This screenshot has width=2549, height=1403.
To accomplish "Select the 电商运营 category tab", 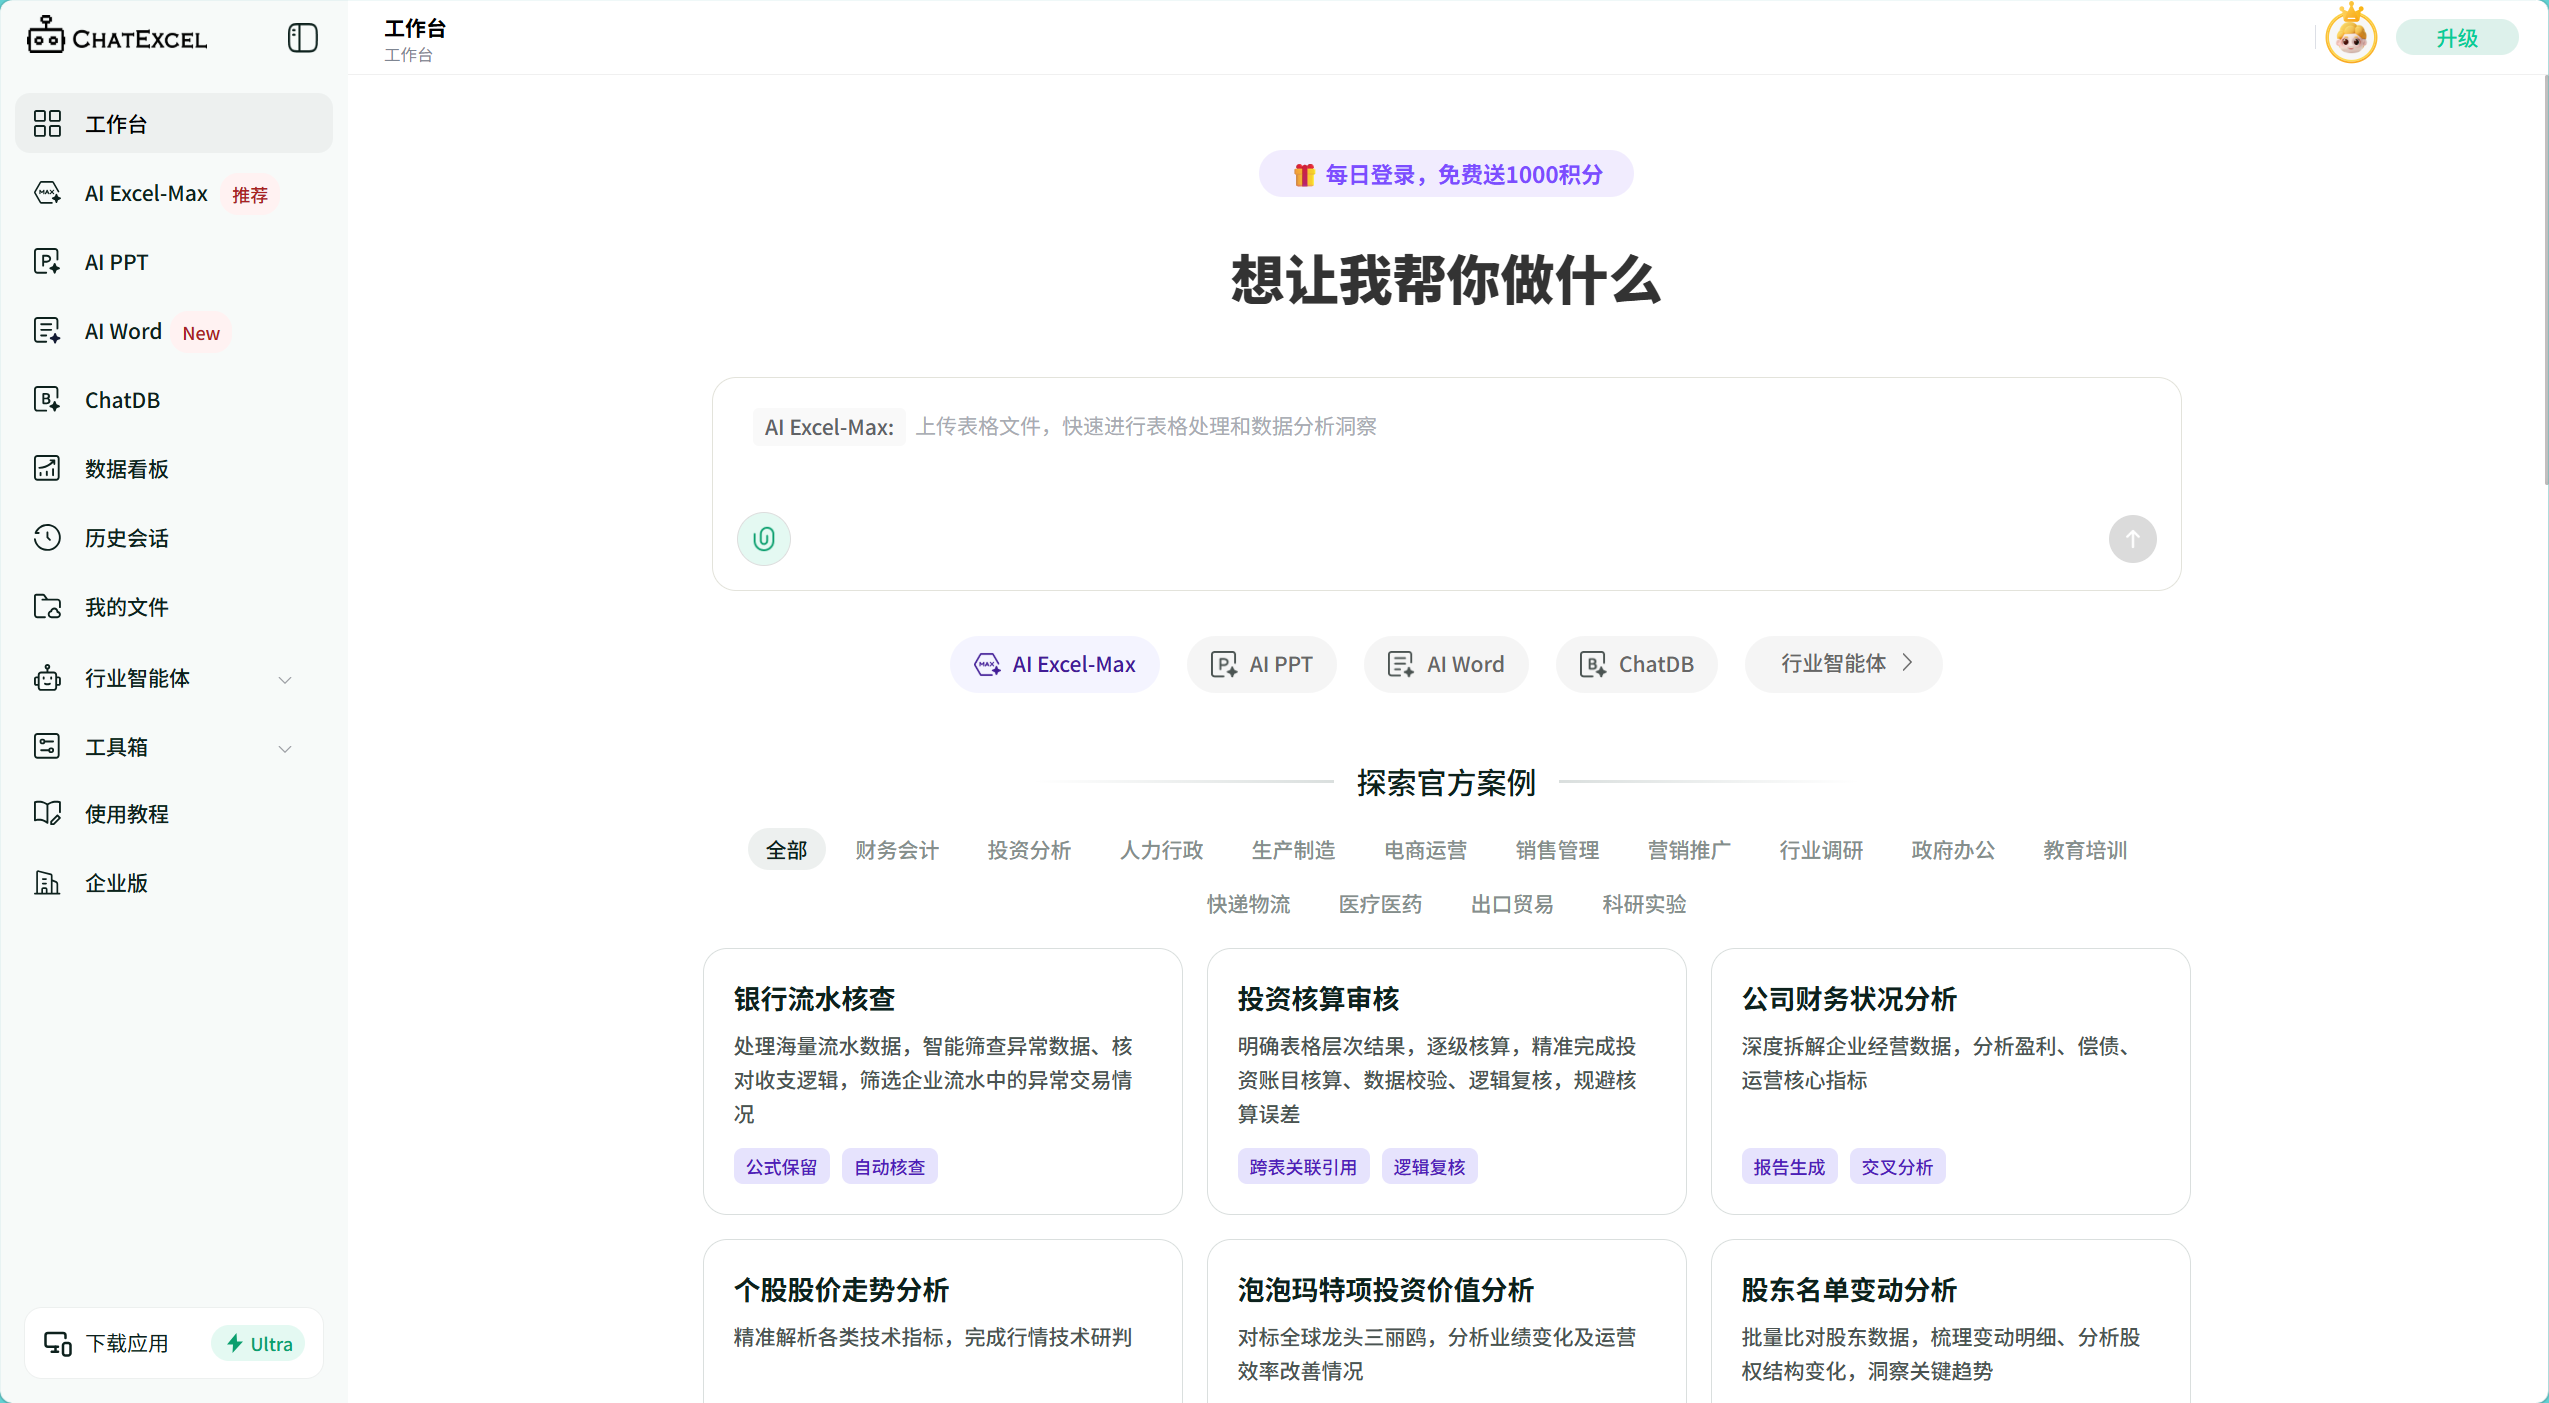I will 1425,850.
